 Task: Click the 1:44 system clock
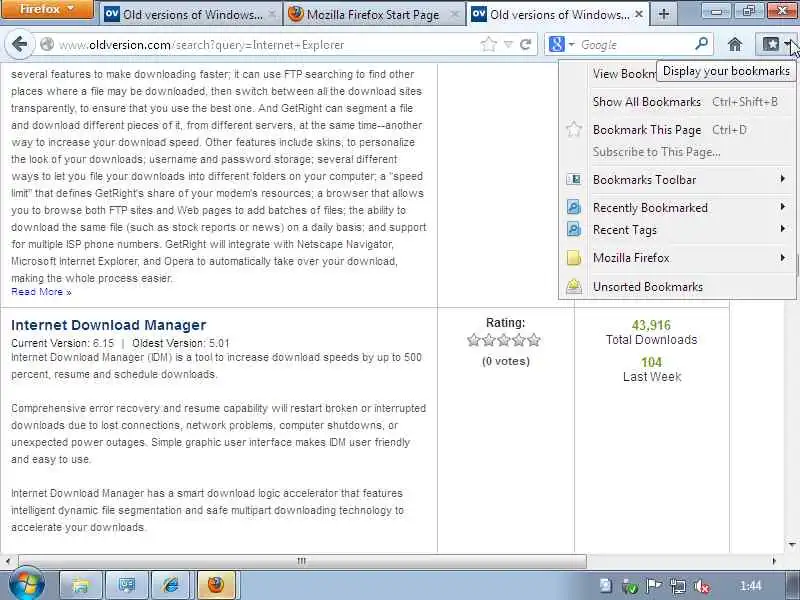(x=751, y=586)
